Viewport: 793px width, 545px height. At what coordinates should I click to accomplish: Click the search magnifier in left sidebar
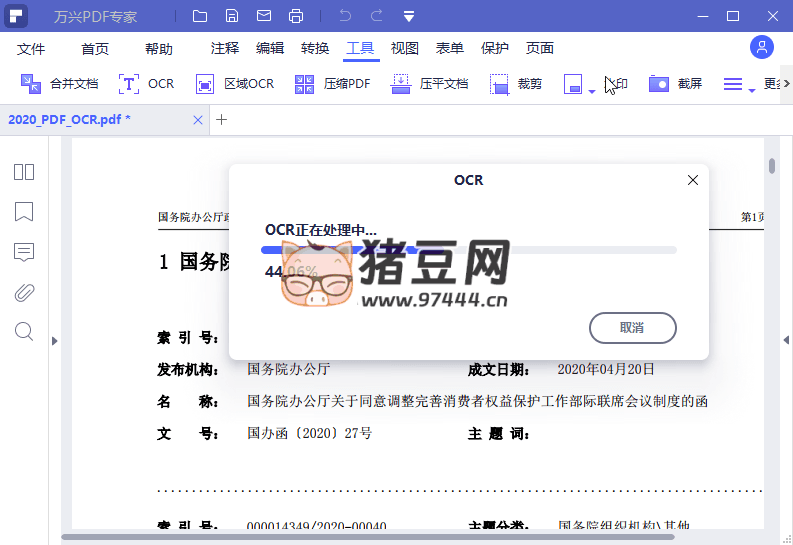point(24,332)
